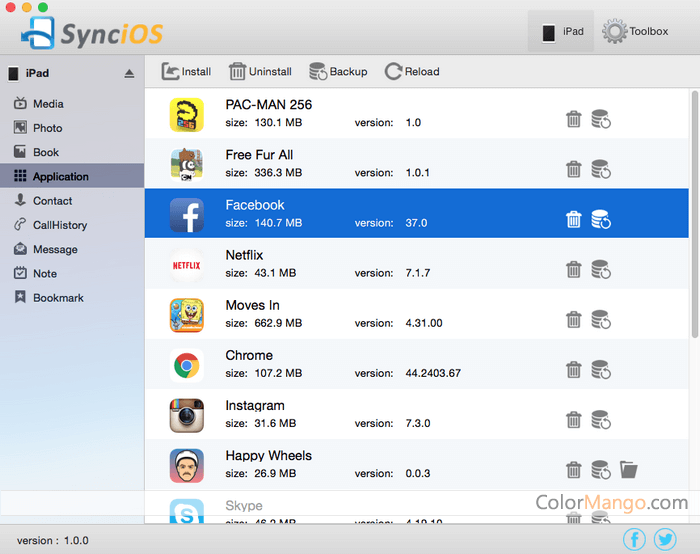The image size is (700, 554).
Task: Click the Backup toolbar button
Action: click(338, 71)
